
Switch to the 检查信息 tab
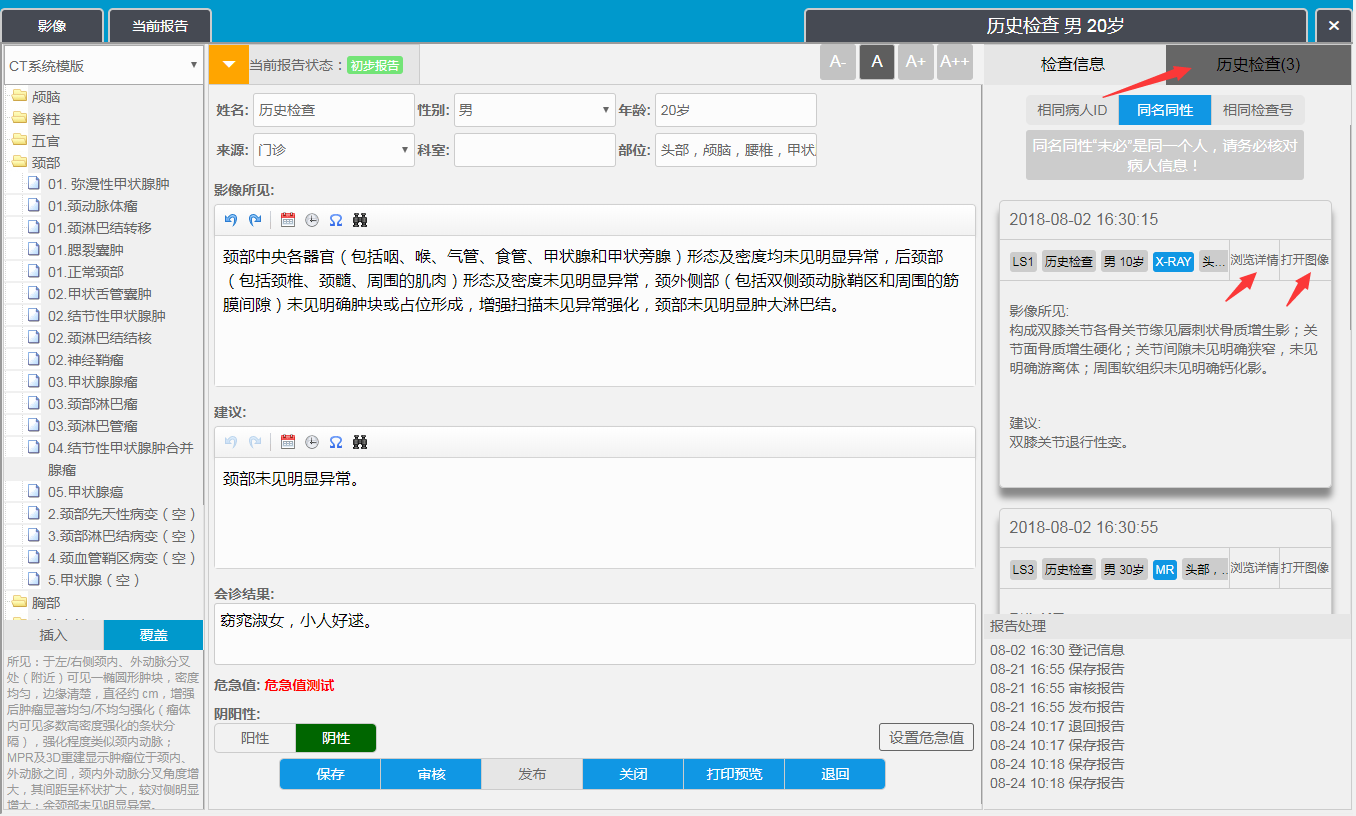click(x=1073, y=64)
